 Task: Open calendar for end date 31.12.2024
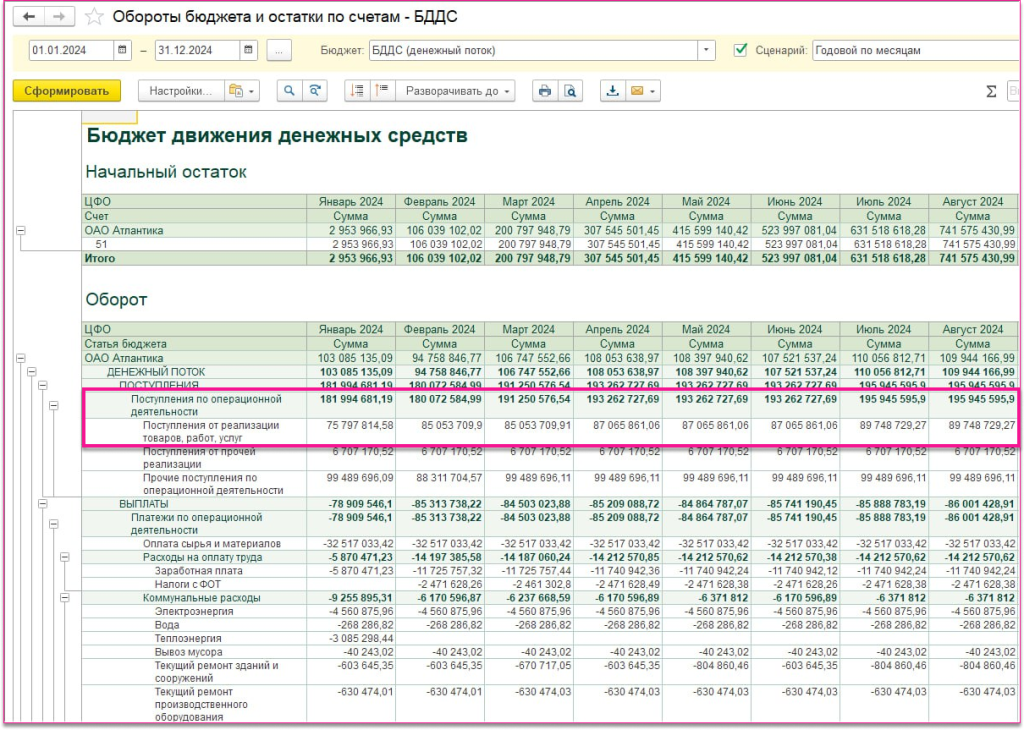[x=248, y=50]
